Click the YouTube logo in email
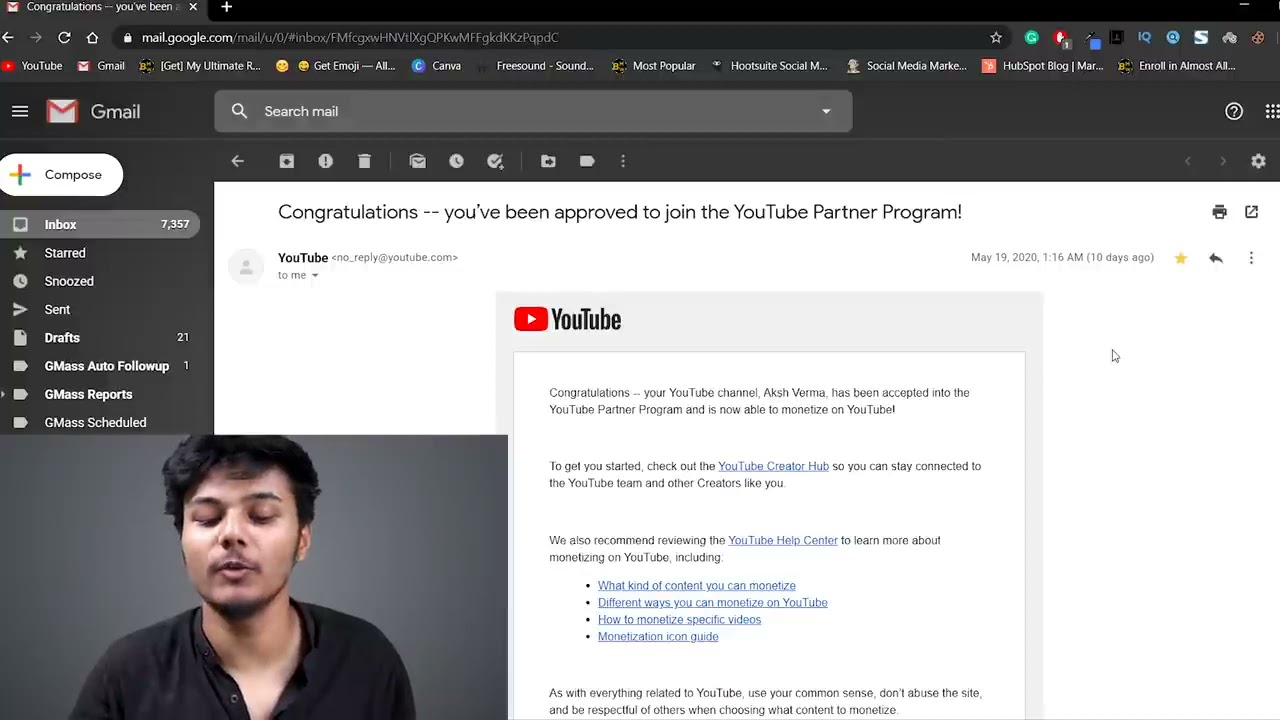The width and height of the screenshot is (1280, 720). [567, 319]
